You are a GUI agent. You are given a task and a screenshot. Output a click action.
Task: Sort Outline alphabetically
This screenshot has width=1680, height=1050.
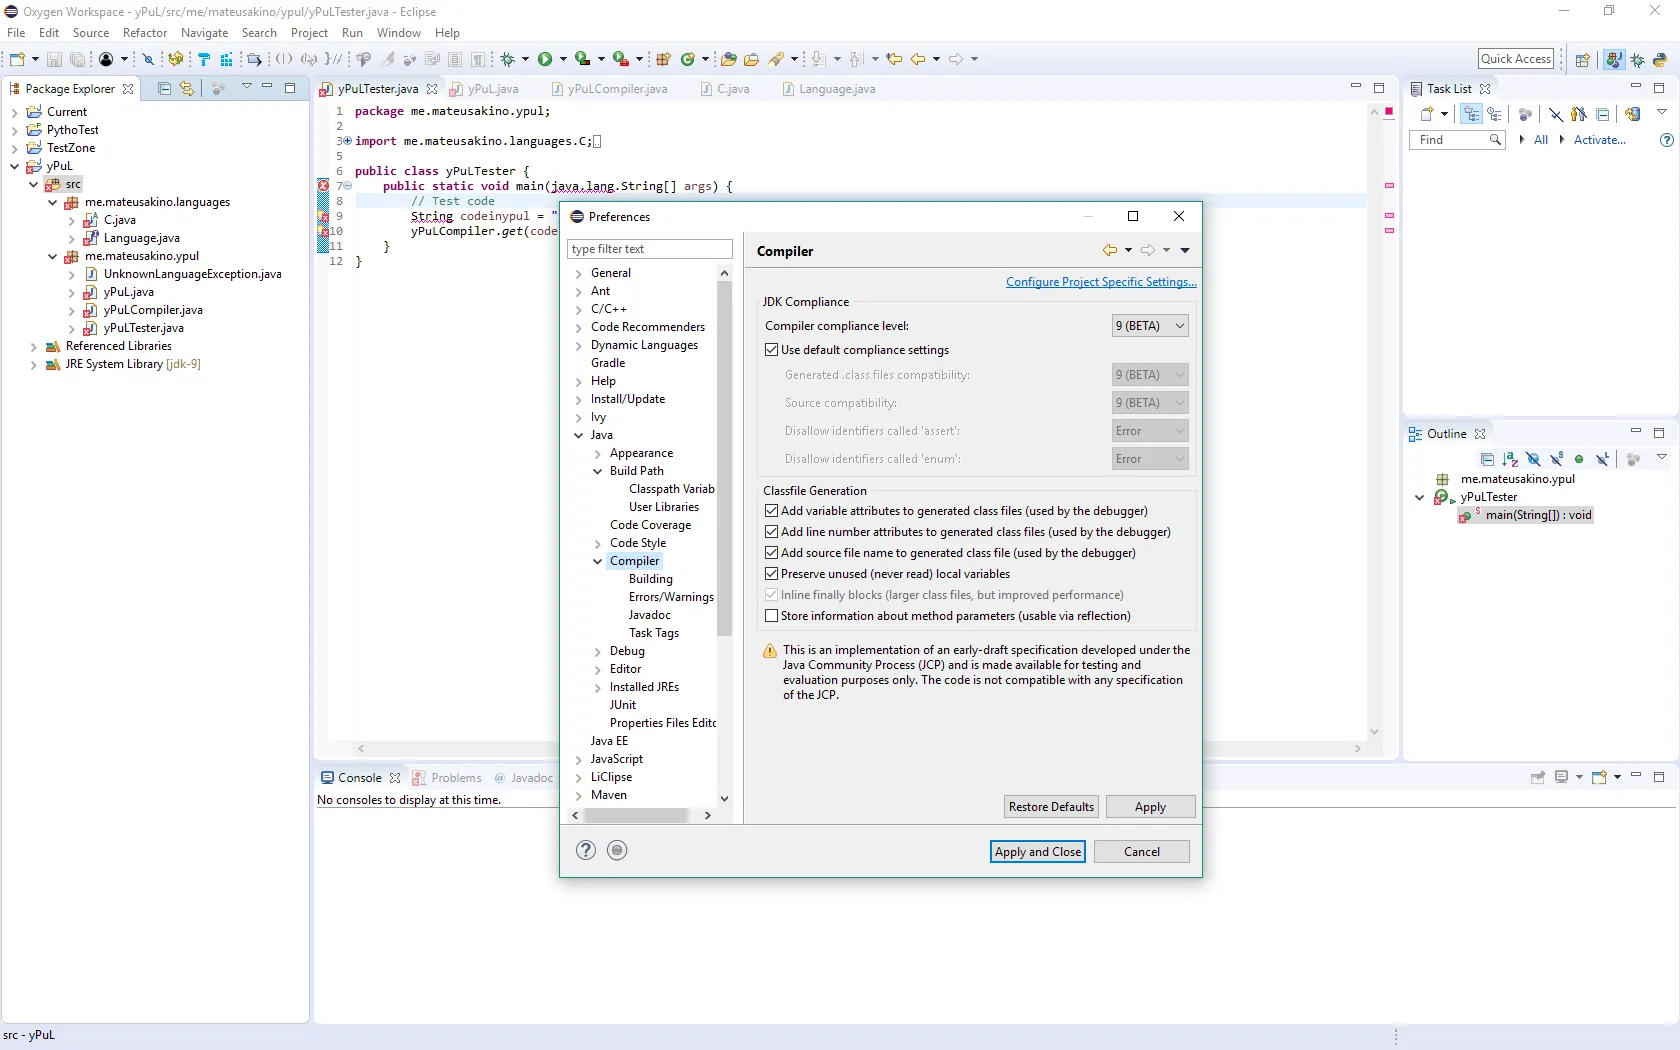pos(1510,459)
